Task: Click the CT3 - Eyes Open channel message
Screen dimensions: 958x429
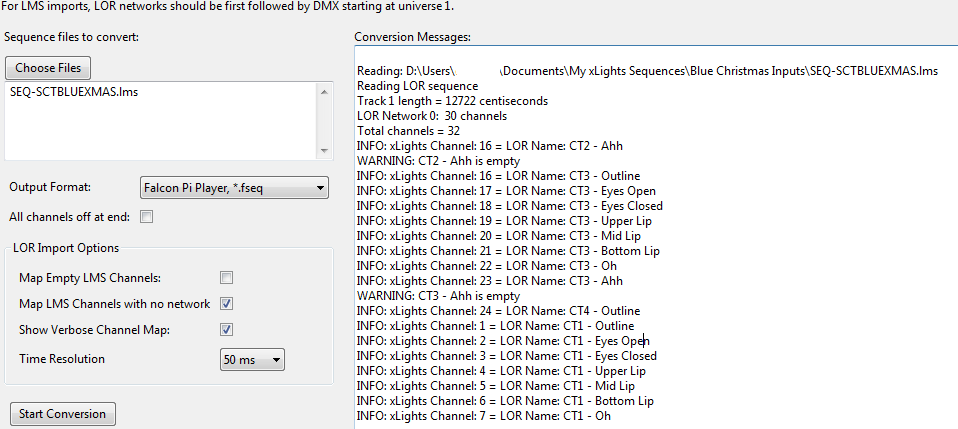Action: click(x=506, y=191)
